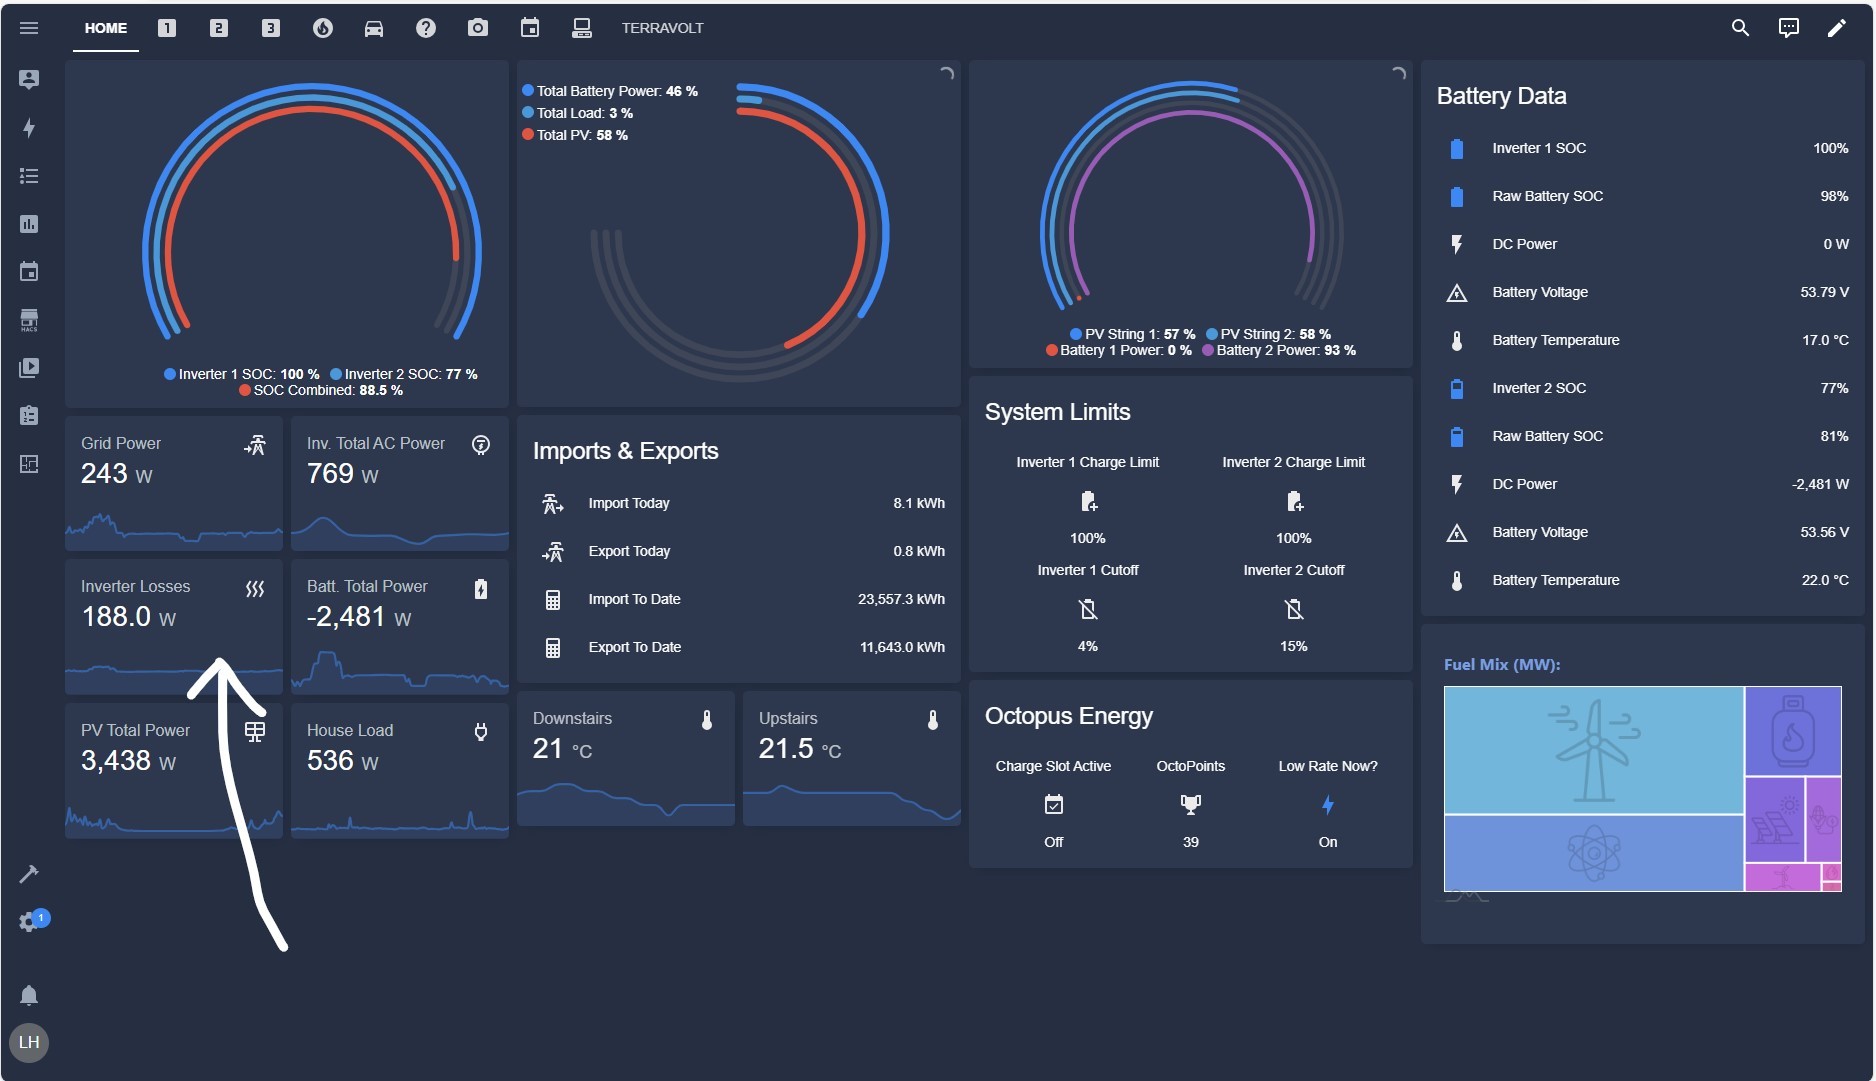Open the Grid Power sensor card
The width and height of the screenshot is (1876, 1081).
click(x=174, y=483)
